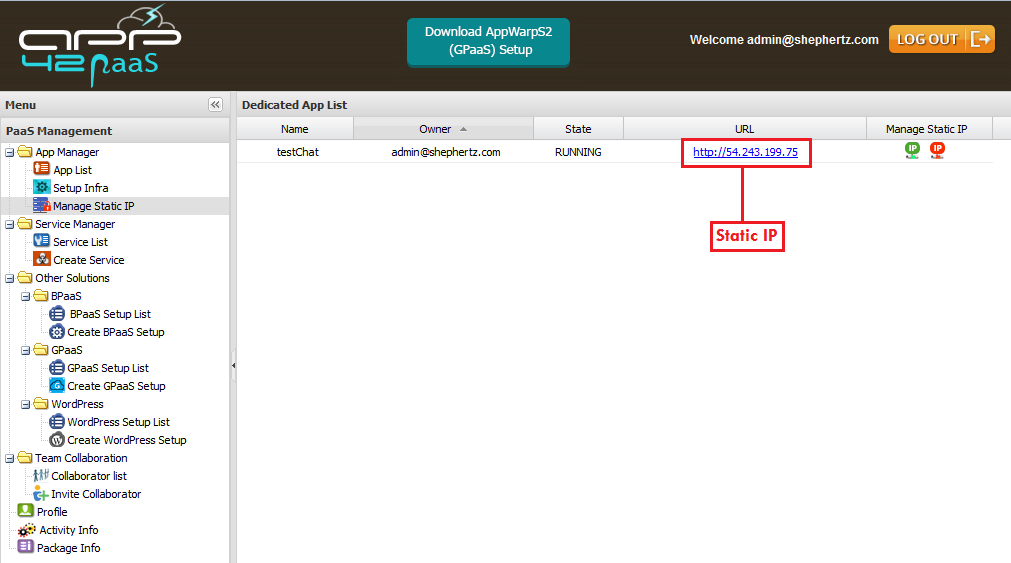Viewport: 1011px width, 563px height.
Task: Open Invite Collaborator menu item
Action: click(x=96, y=495)
